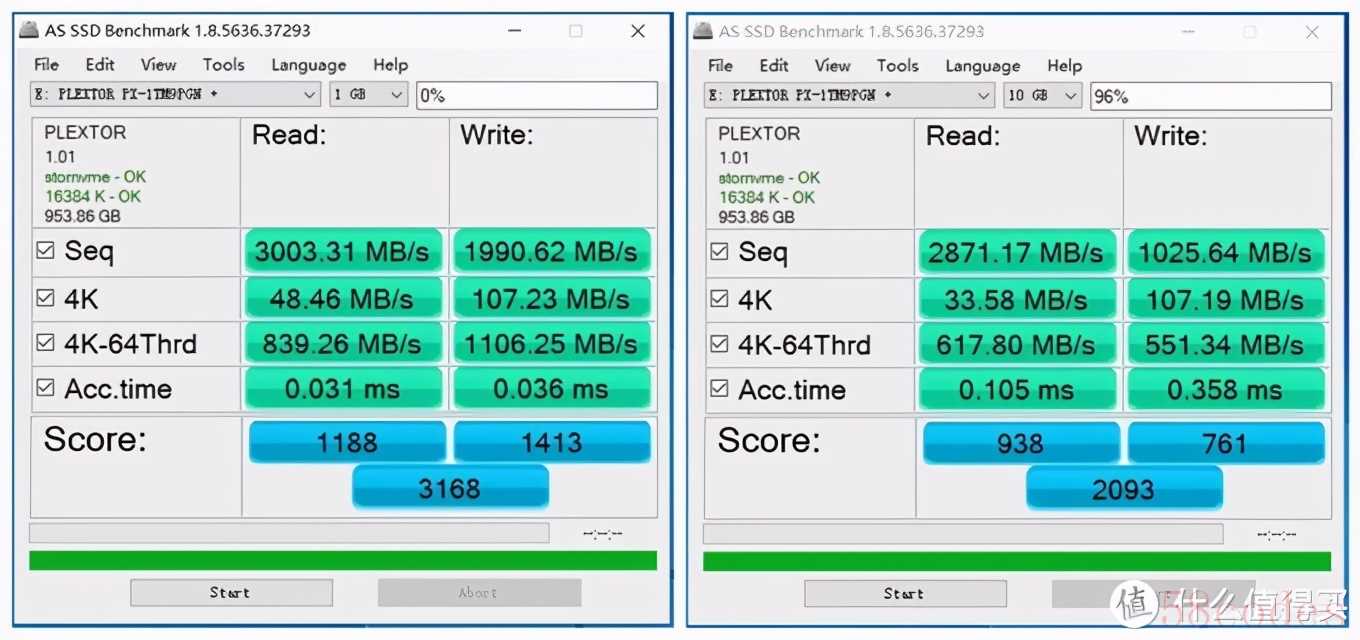Click the 96% status field in right window
The width and height of the screenshot is (1360, 640).
(x=1211, y=96)
